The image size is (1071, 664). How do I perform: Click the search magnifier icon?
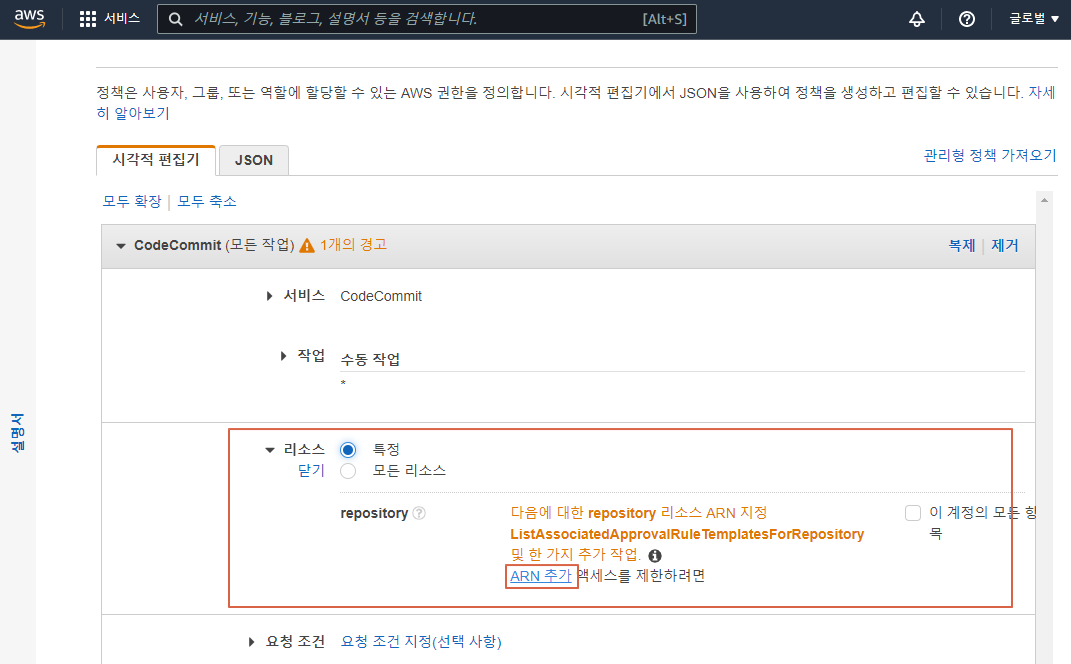click(176, 19)
